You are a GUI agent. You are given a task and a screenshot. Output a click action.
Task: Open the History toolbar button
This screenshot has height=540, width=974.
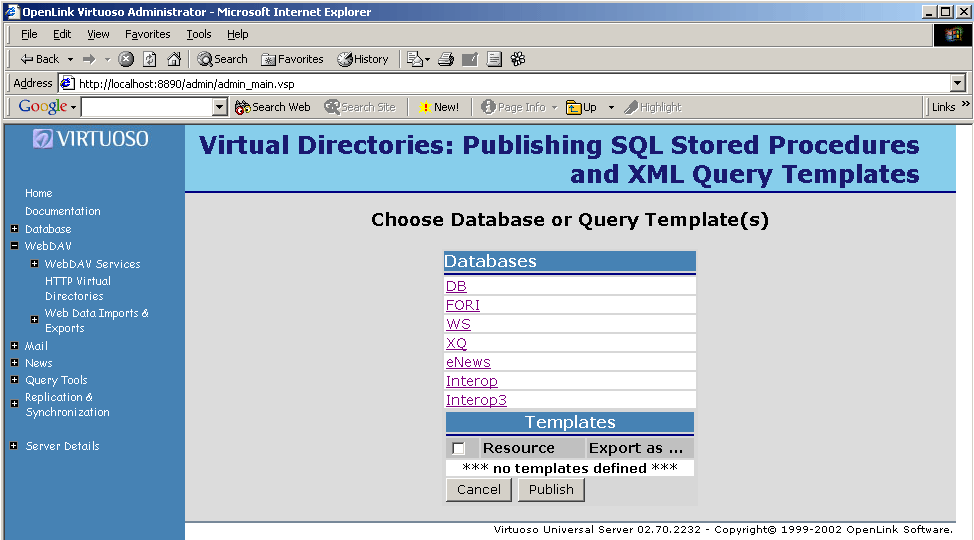(x=363, y=59)
